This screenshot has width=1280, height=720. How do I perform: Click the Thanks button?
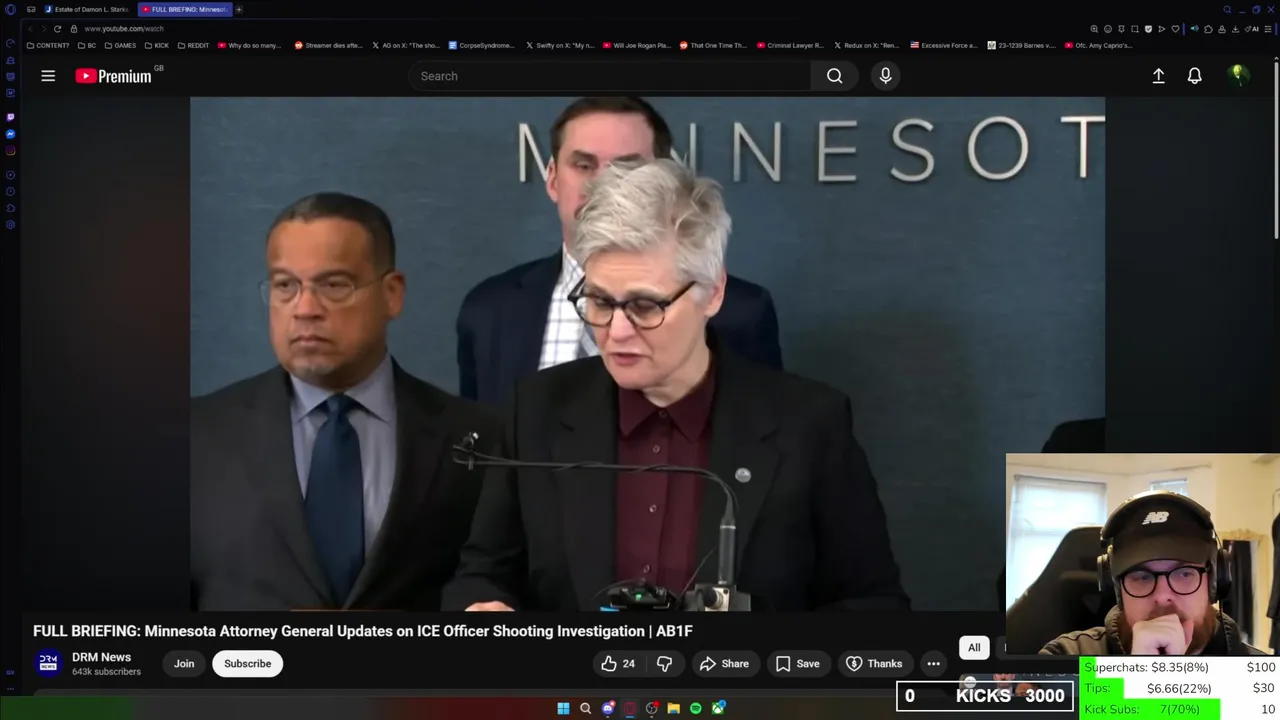[874, 663]
